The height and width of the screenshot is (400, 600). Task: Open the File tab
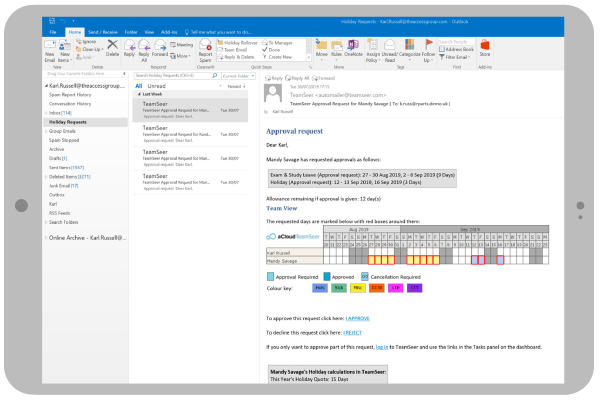pos(53,32)
